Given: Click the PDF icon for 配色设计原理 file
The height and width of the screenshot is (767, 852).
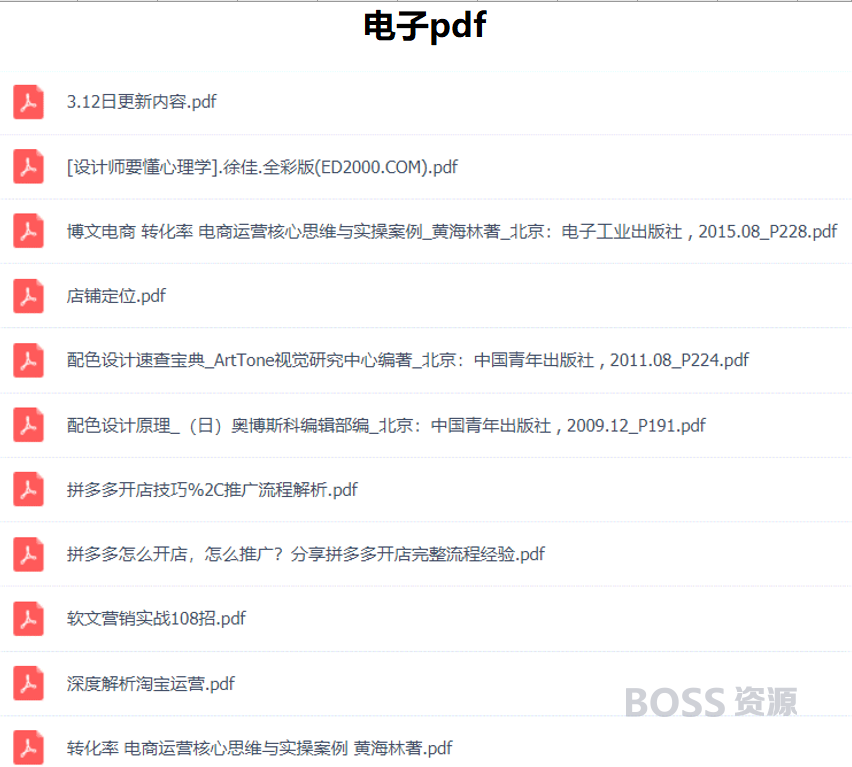Looking at the screenshot, I should pyautogui.click(x=28, y=425).
